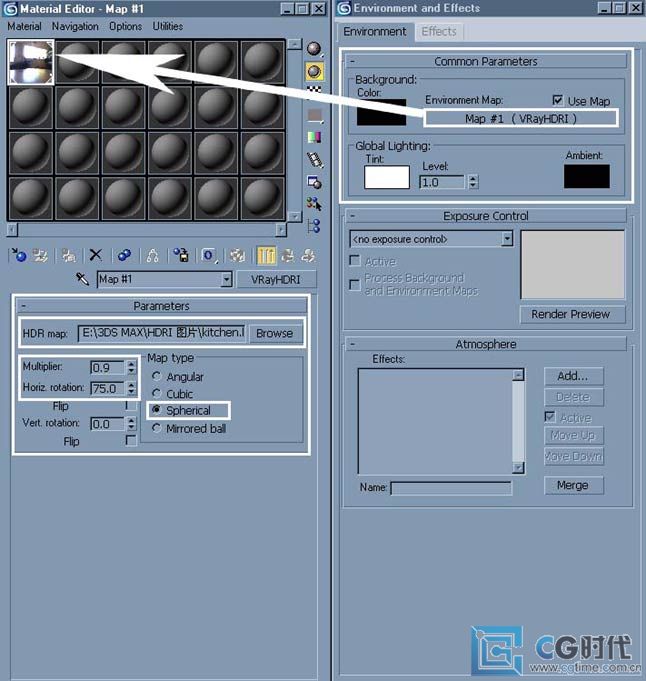The width and height of the screenshot is (646, 681).
Task: Collapse the Common Parameters rollout
Action: point(486,61)
